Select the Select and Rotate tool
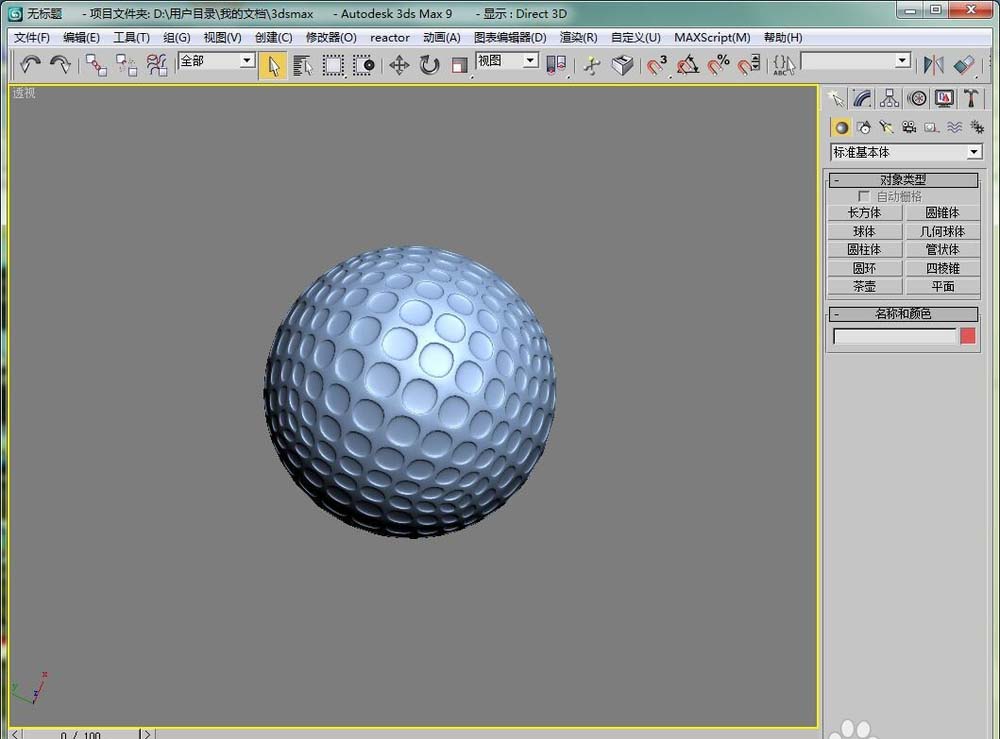The height and width of the screenshot is (739, 1000). click(x=429, y=65)
